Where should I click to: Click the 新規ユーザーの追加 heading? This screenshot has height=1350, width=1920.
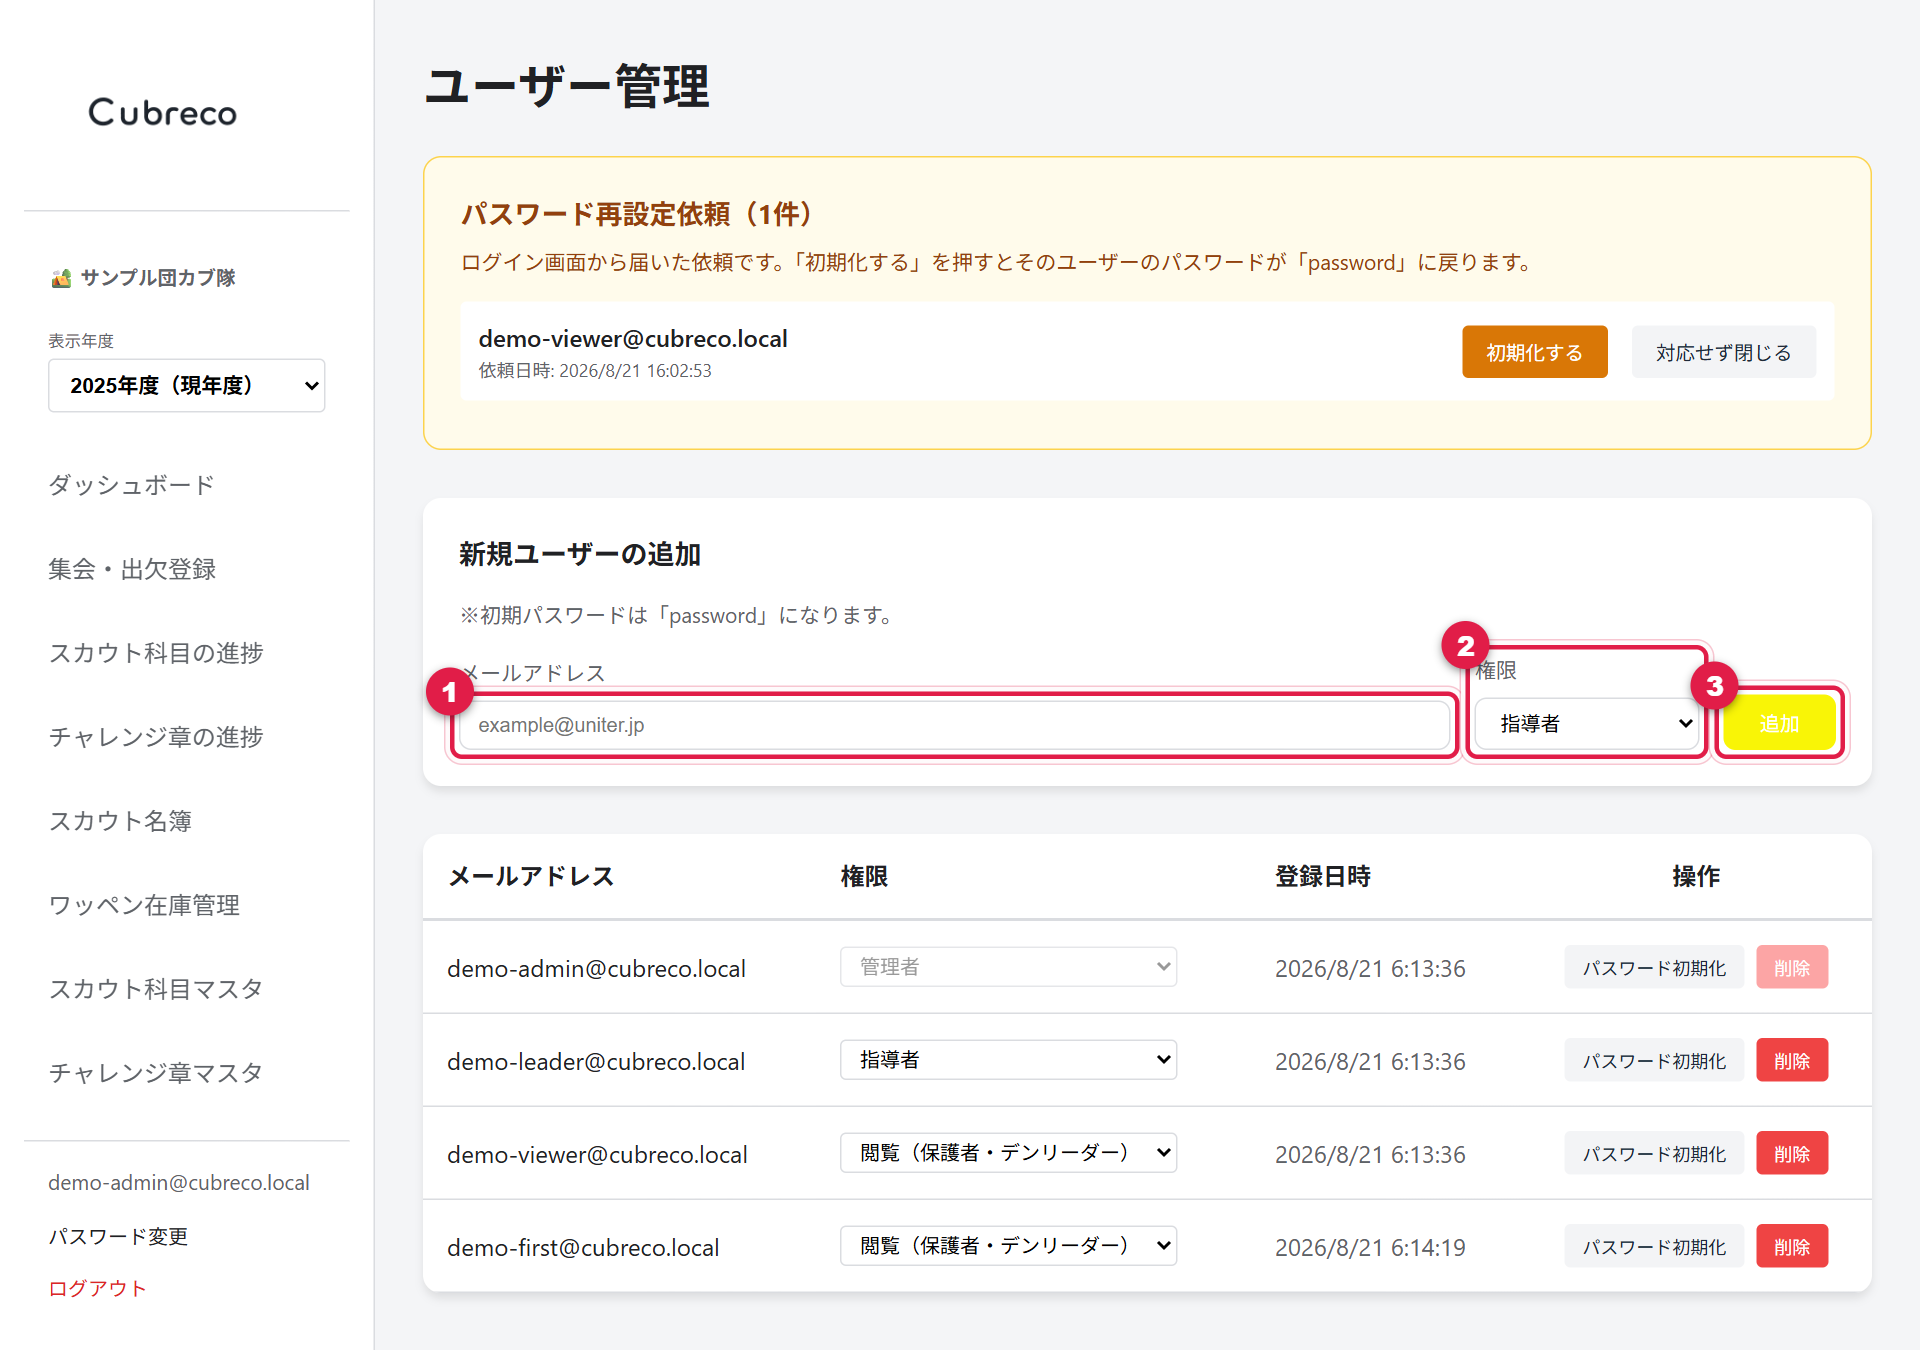click(580, 554)
